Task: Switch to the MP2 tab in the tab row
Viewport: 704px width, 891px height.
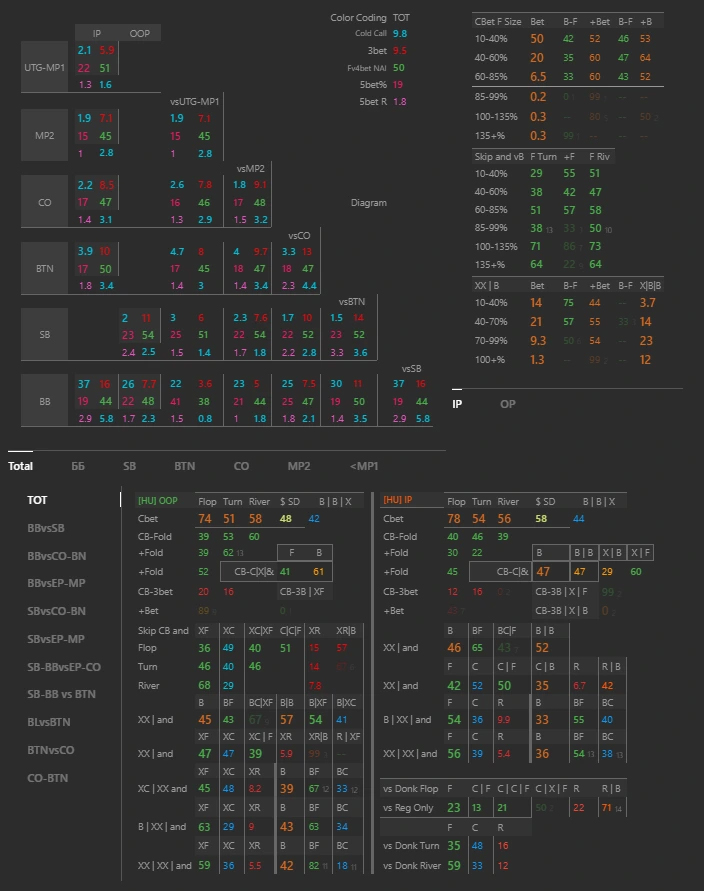Action: [299, 466]
